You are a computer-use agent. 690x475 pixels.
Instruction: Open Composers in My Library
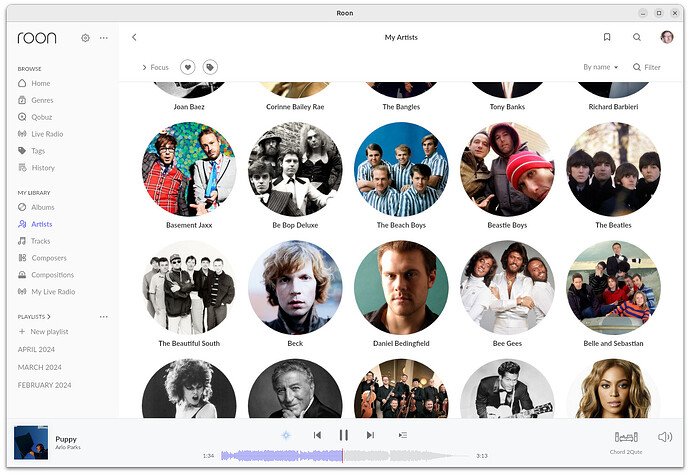tap(42, 258)
